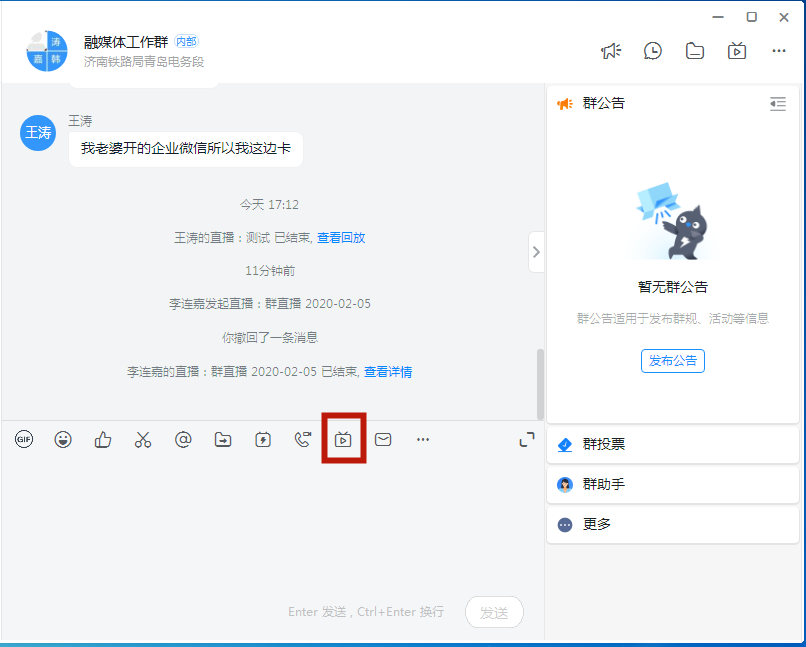Open more options via top-right ellipsis
This screenshot has height=647, width=806.
779,50
